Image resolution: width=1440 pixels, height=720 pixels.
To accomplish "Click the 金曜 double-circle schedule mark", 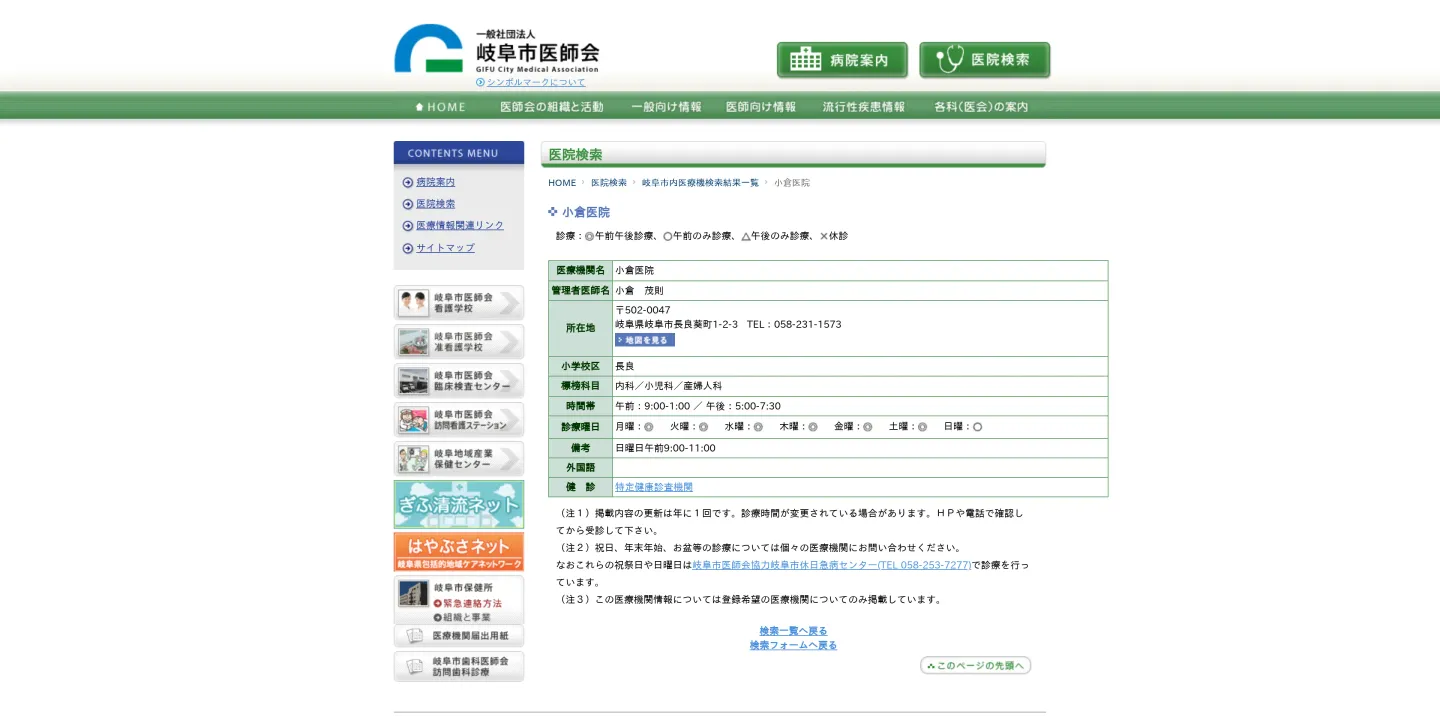I will [x=867, y=427].
